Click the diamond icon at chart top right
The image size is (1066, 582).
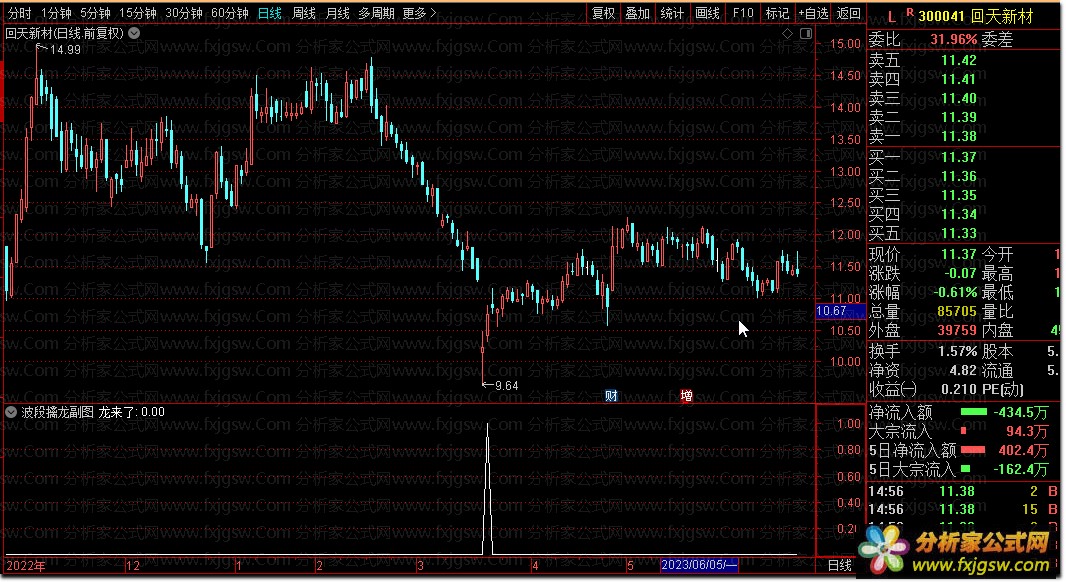pyautogui.click(x=787, y=33)
